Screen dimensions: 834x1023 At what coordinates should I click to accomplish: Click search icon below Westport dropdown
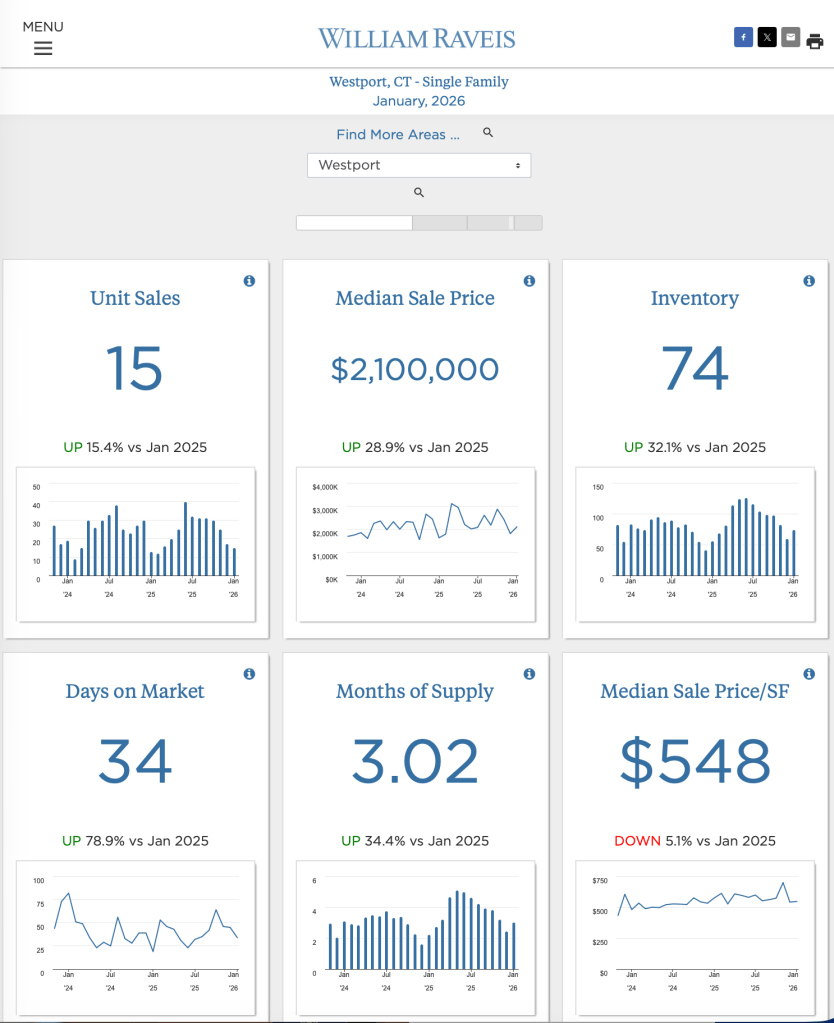click(x=419, y=192)
